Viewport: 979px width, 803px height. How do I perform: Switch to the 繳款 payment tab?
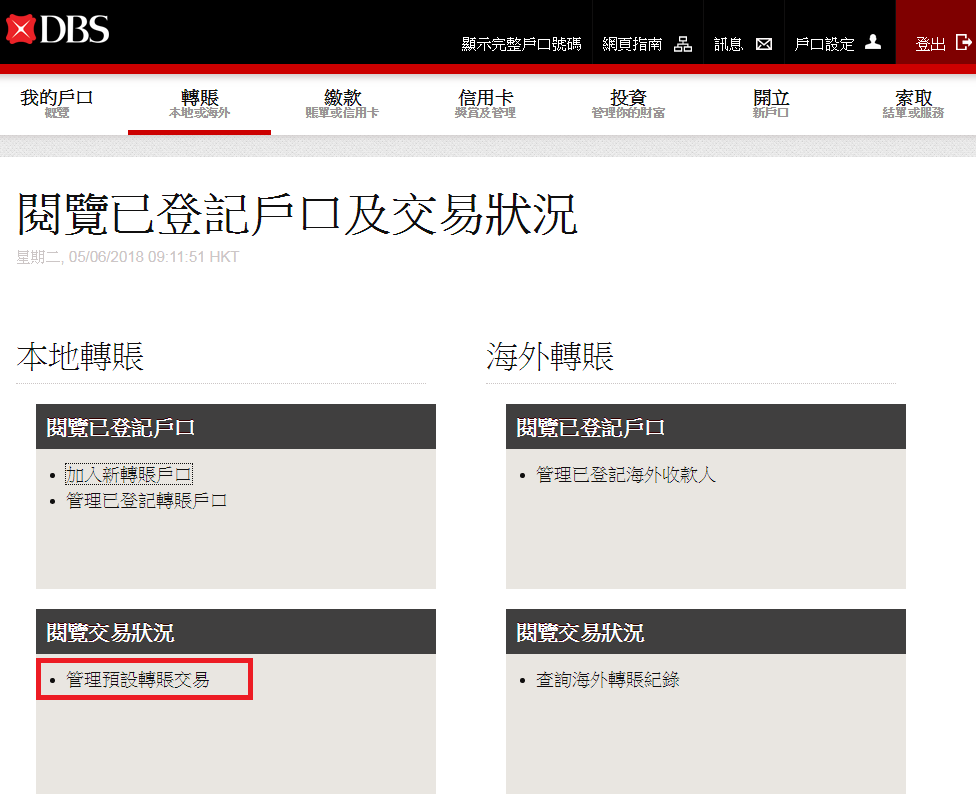pyautogui.click(x=342, y=103)
